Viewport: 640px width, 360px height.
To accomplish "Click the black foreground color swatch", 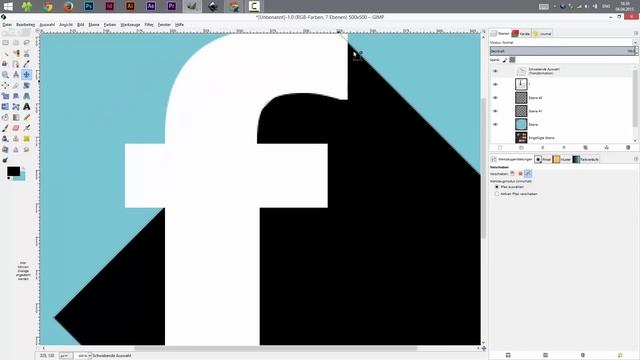I will pos(13,171).
